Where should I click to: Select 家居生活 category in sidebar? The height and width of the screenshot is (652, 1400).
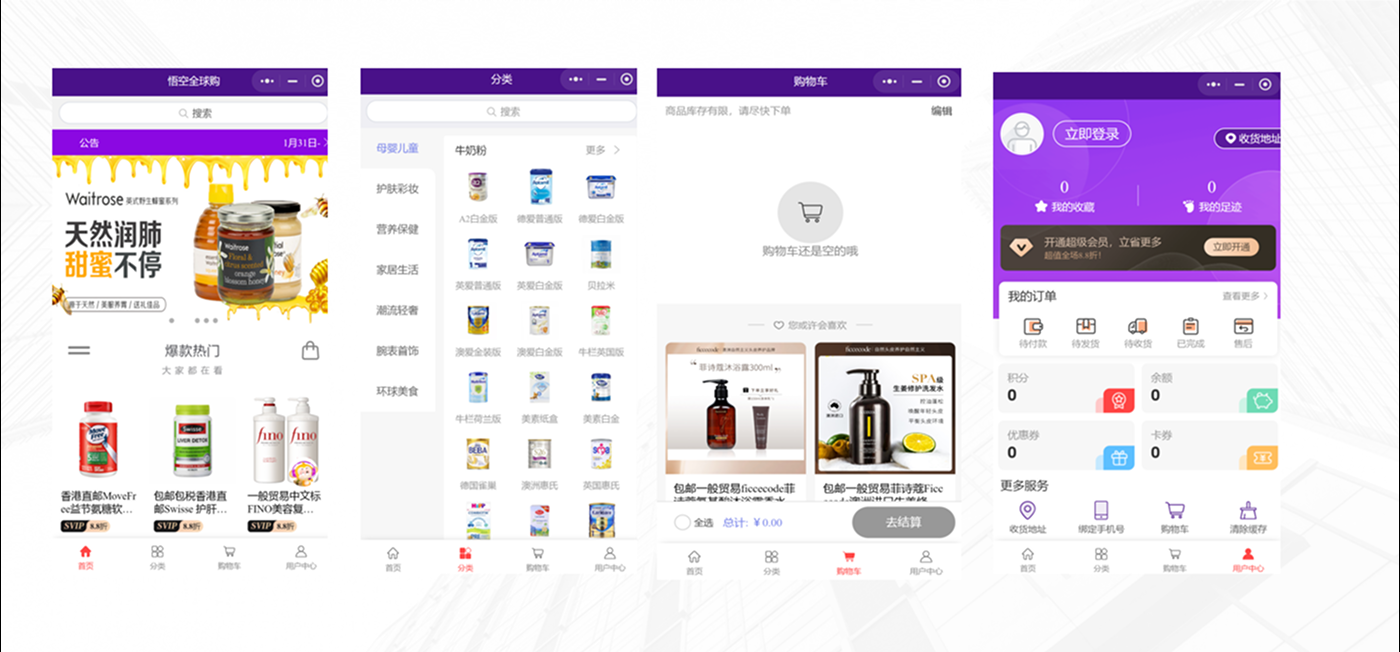[x=397, y=270]
